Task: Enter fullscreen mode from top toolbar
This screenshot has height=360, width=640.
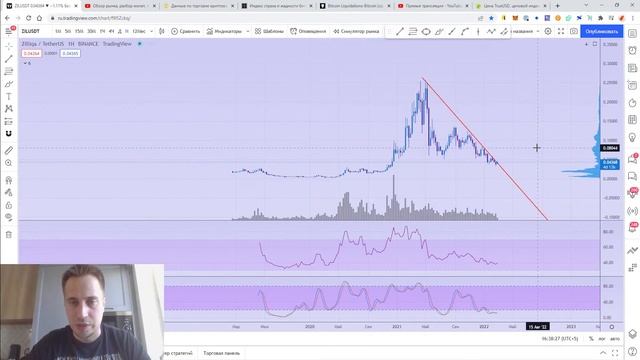Action: [x=561, y=31]
